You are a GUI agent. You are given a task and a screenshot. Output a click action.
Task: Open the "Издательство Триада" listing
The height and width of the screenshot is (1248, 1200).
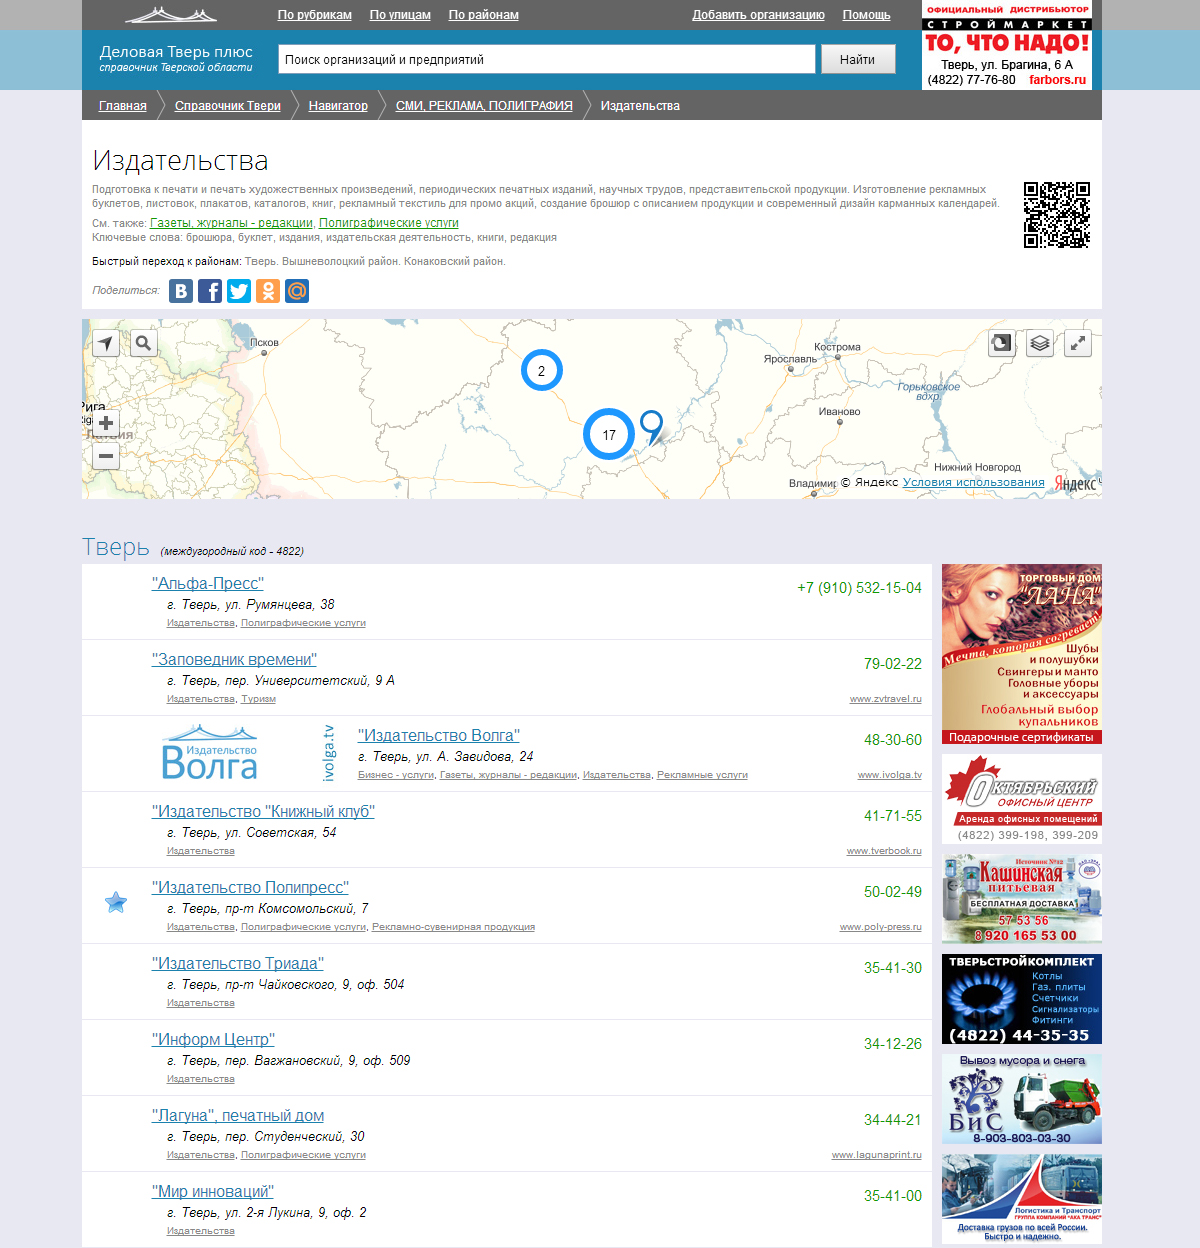[238, 964]
